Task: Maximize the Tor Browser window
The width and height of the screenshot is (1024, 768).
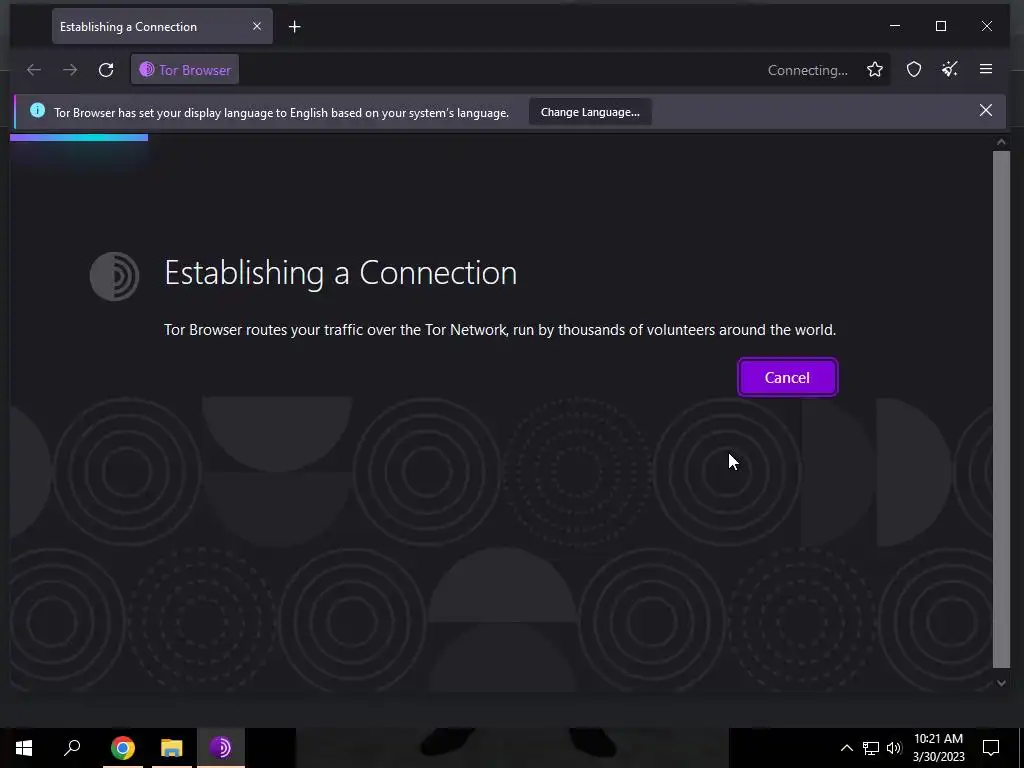Action: point(940,26)
